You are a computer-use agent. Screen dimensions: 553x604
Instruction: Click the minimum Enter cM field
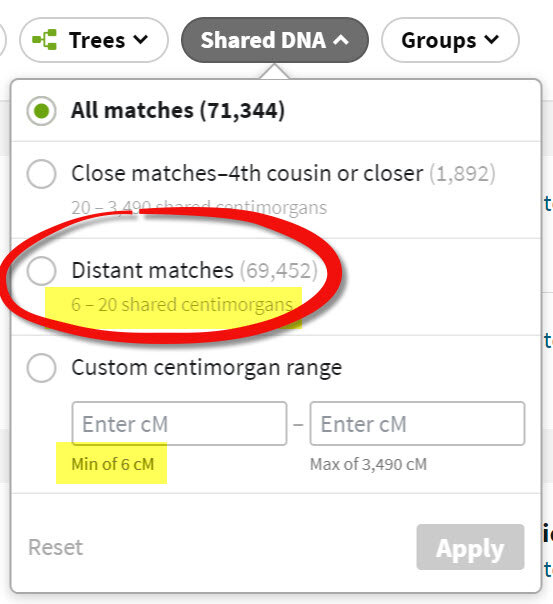(179, 424)
